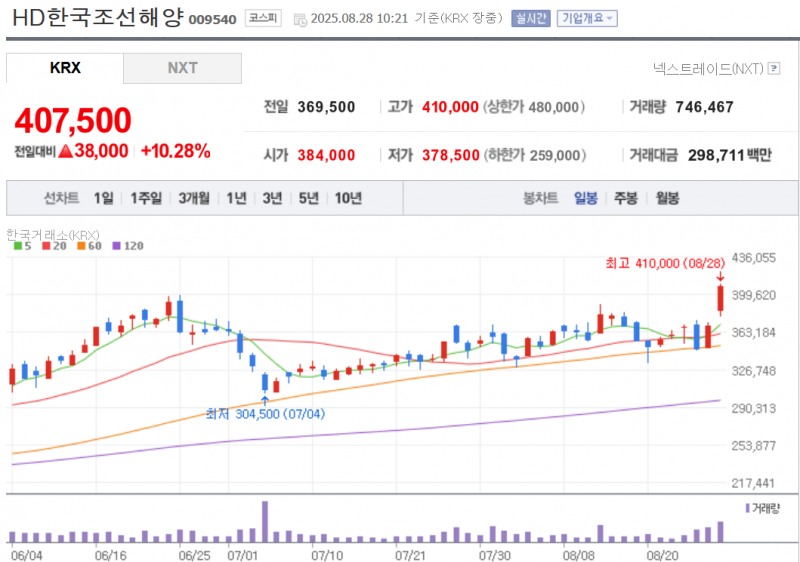Toggle the 120-day moving average legend
800x562 pixels.
[x=128, y=245]
